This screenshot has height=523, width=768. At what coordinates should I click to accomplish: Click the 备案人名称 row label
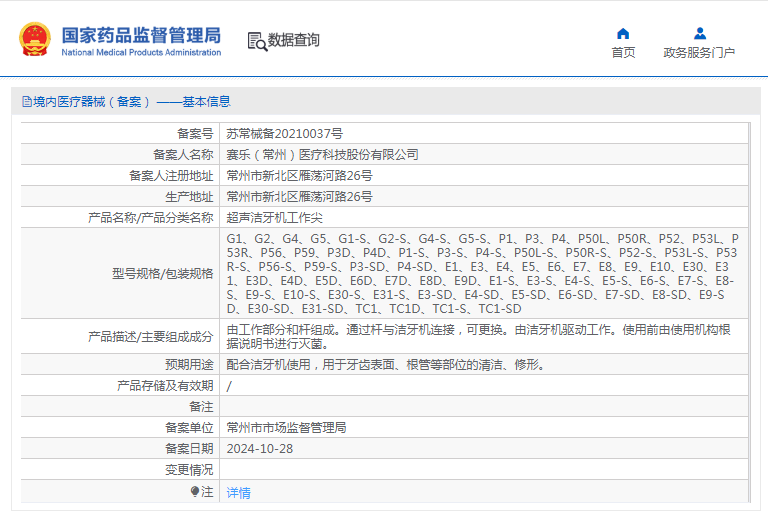coord(183,155)
